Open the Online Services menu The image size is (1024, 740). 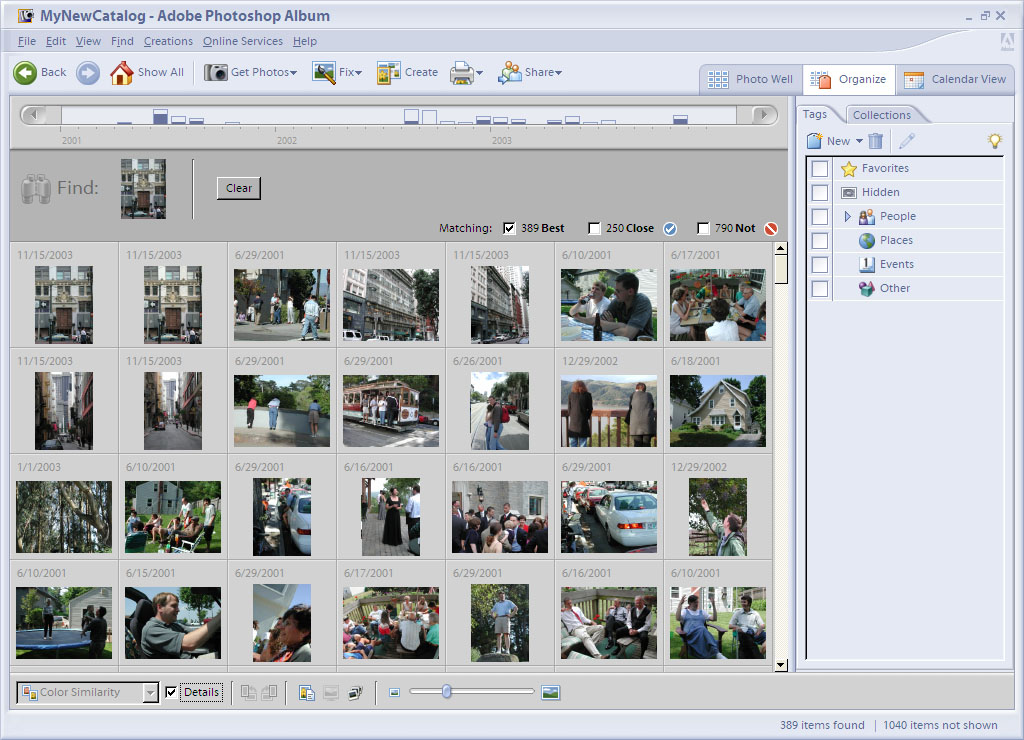point(242,41)
